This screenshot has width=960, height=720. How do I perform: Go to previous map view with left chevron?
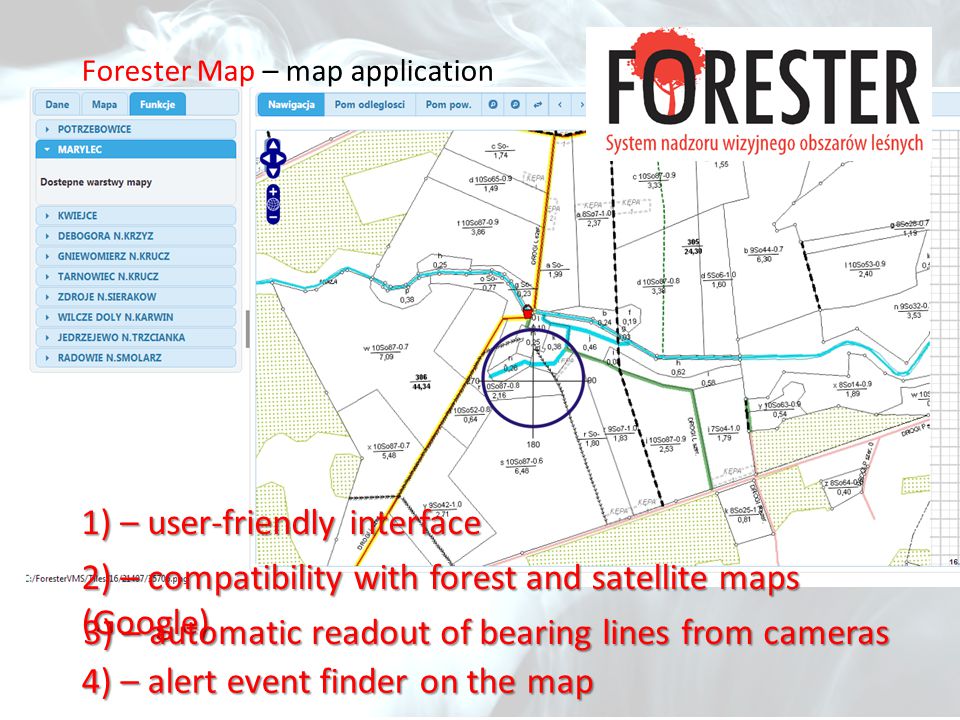[560, 105]
